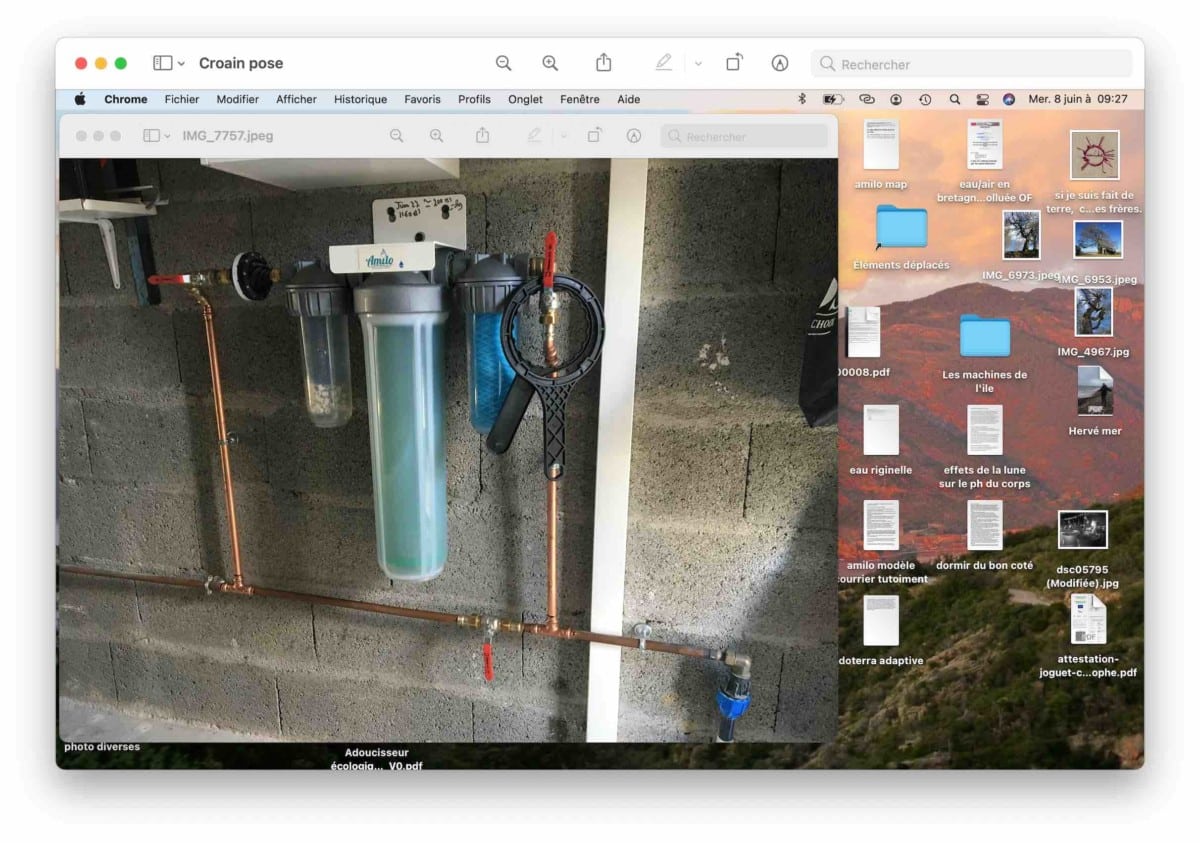Rotate the Croain pose image
The image size is (1200, 843).
click(x=734, y=63)
